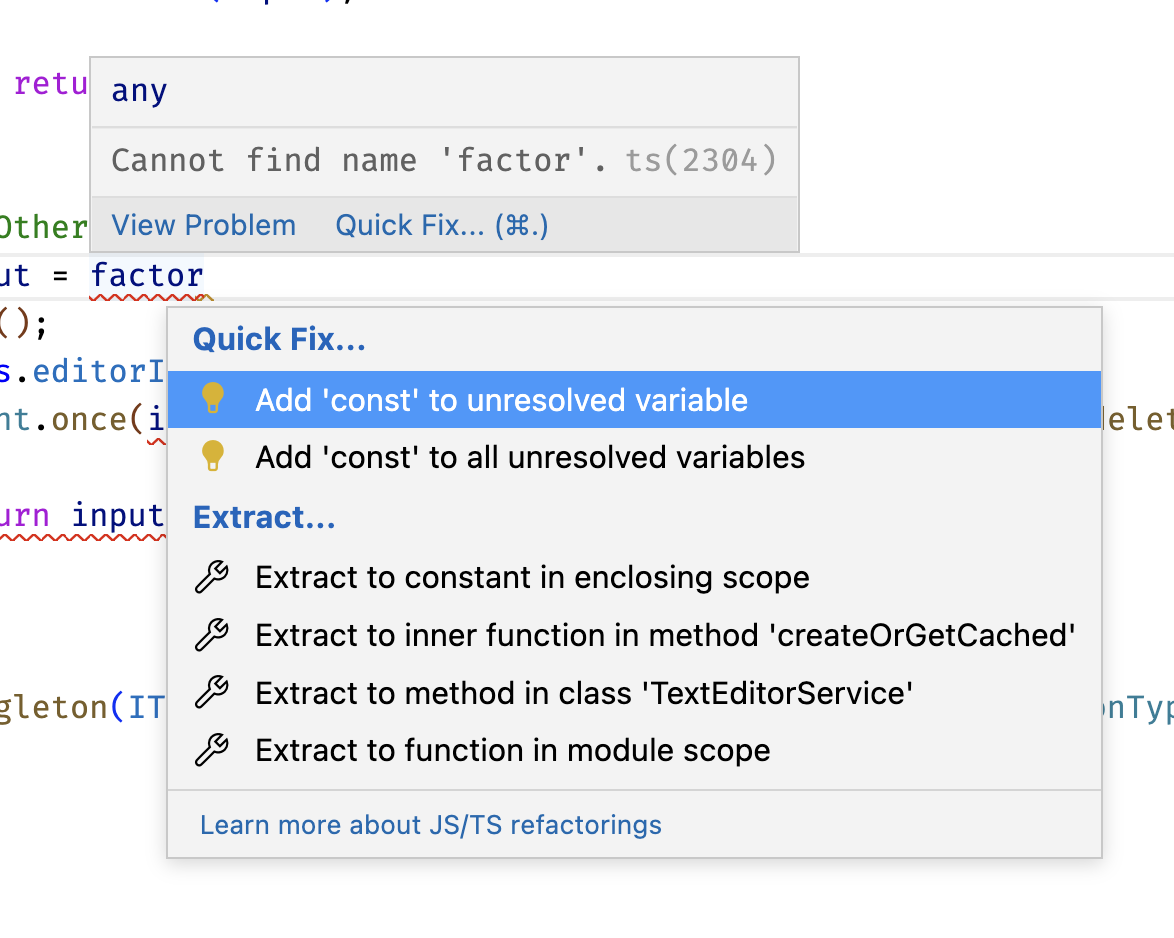
Task: Click wrench icon for 'Extract to constant'
Action: [211, 577]
